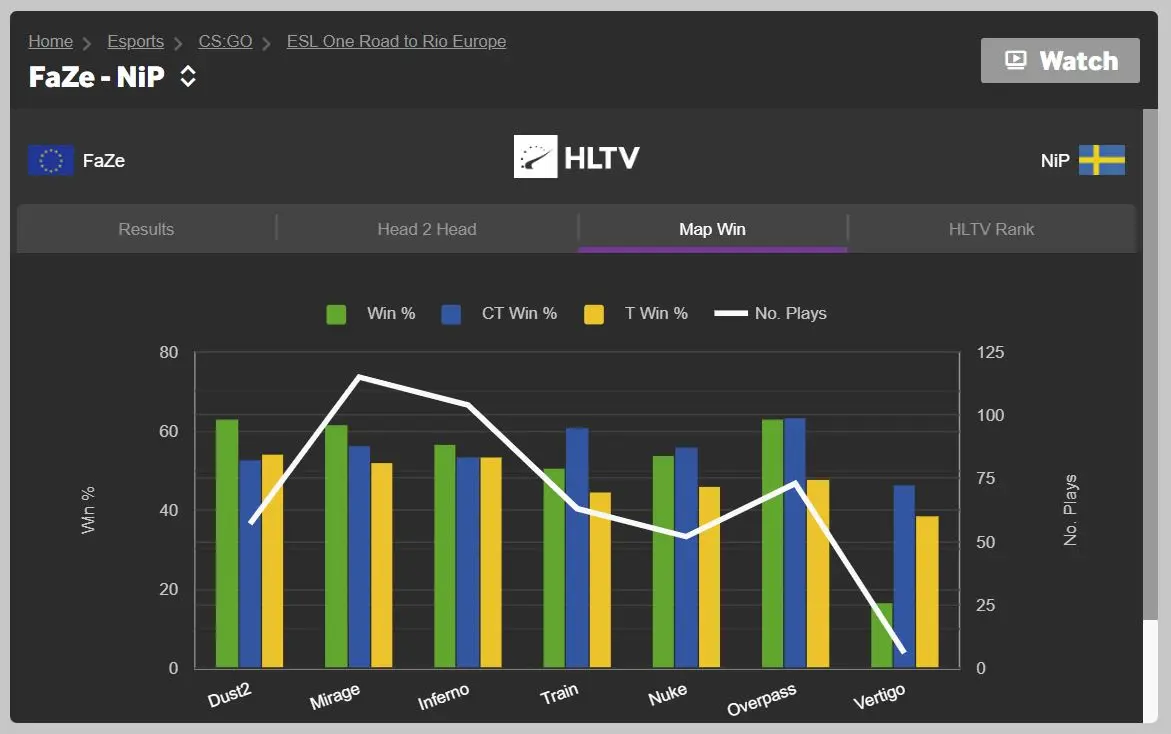Open the Esports breadcrumb link
This screenshot has height=734, width=1171.
[135, 41]
